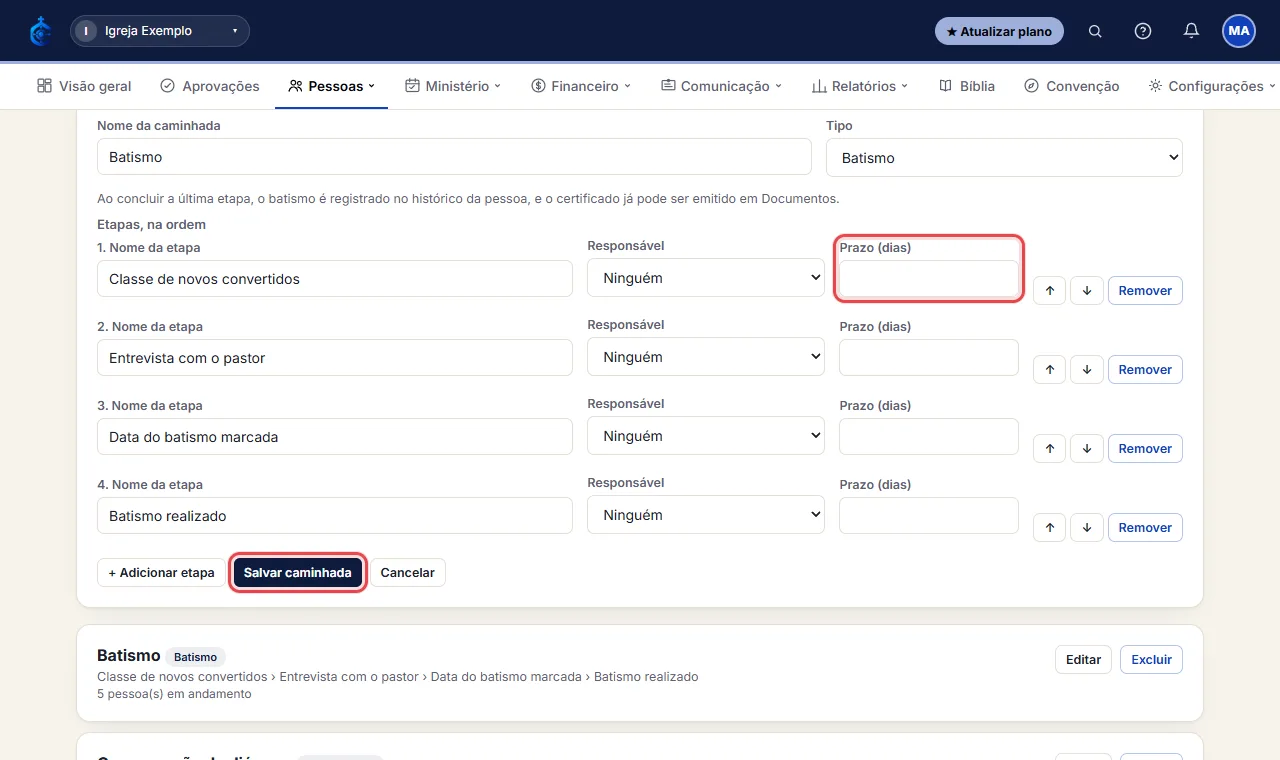1280x760 pixels.
Task: Click Cancelar button
Action: (x=408, y=573)
